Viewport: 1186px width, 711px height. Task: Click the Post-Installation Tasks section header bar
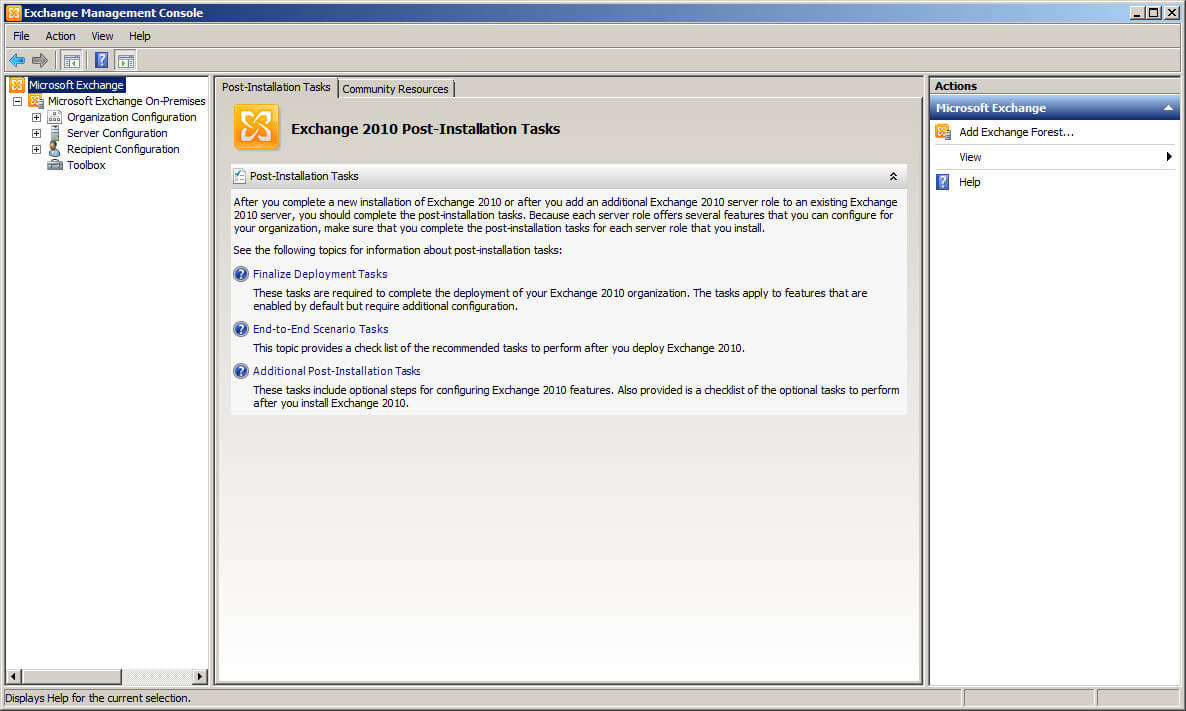click(x=569, y=176)
